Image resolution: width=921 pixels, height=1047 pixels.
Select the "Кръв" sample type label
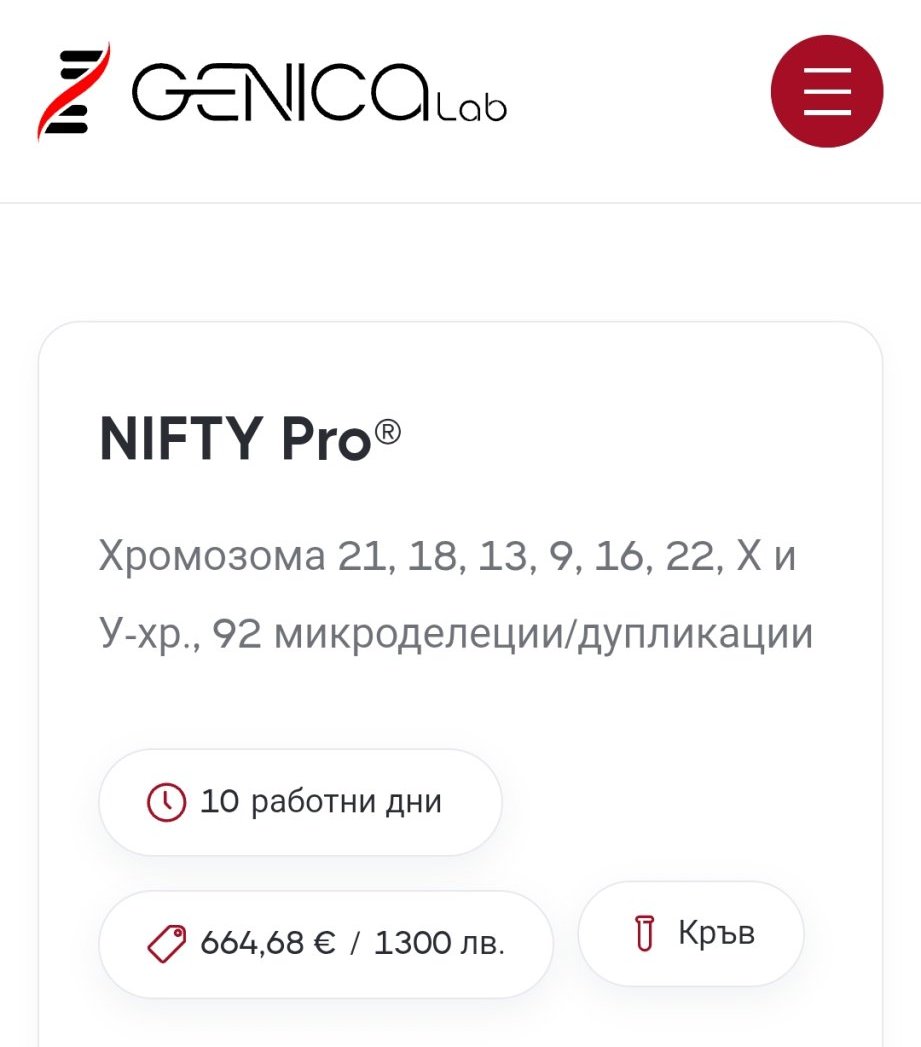point(716,934)
